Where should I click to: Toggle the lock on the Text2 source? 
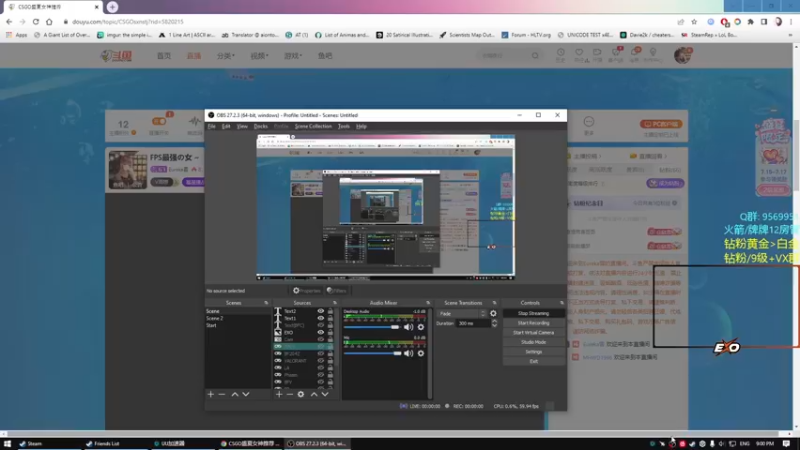click(x=330, y=311)
